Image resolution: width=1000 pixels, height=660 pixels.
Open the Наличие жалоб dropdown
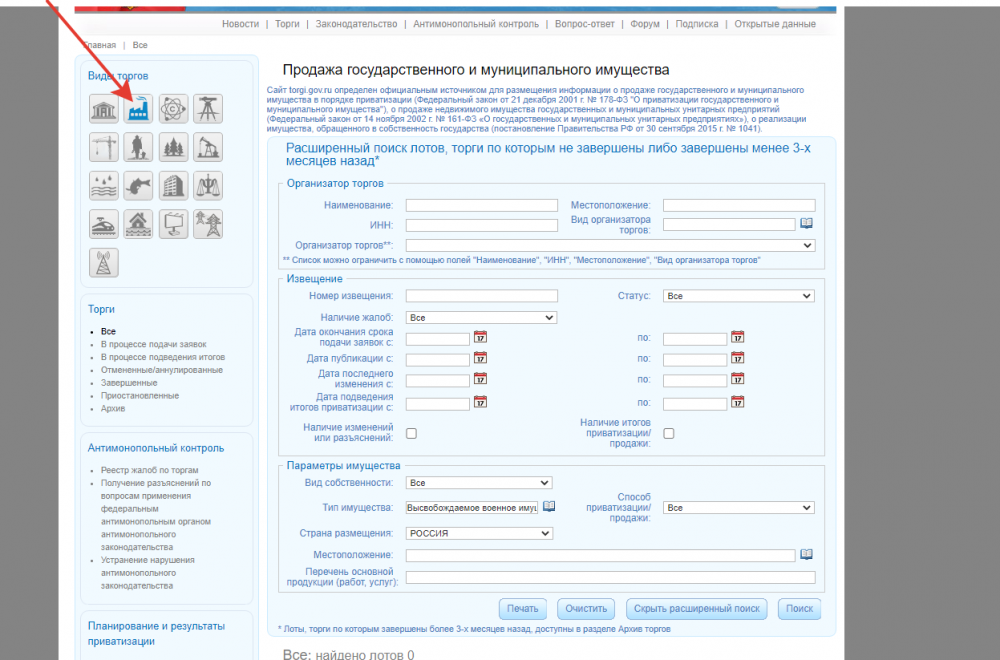[x=481, y=318]
